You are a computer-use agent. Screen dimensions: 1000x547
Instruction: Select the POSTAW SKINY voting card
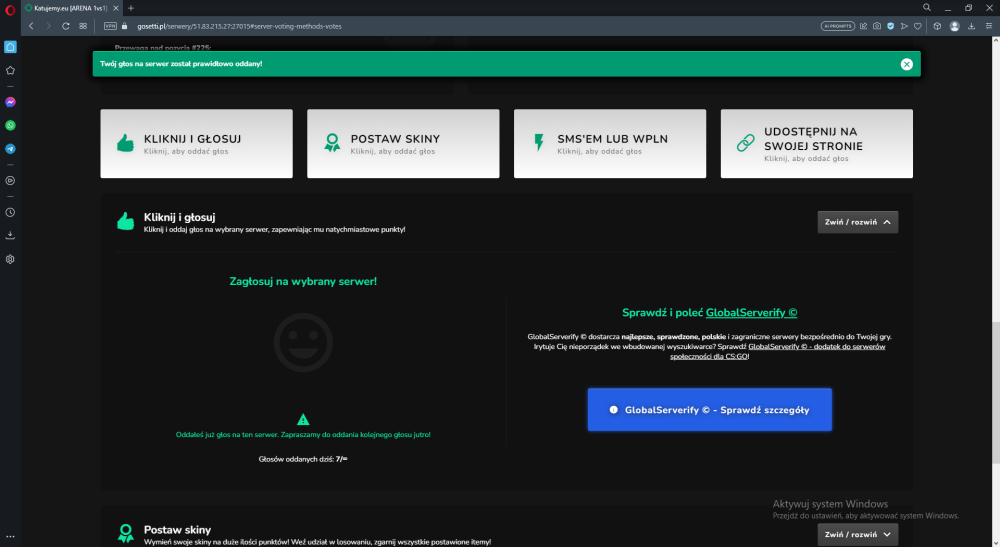point(403,143)
